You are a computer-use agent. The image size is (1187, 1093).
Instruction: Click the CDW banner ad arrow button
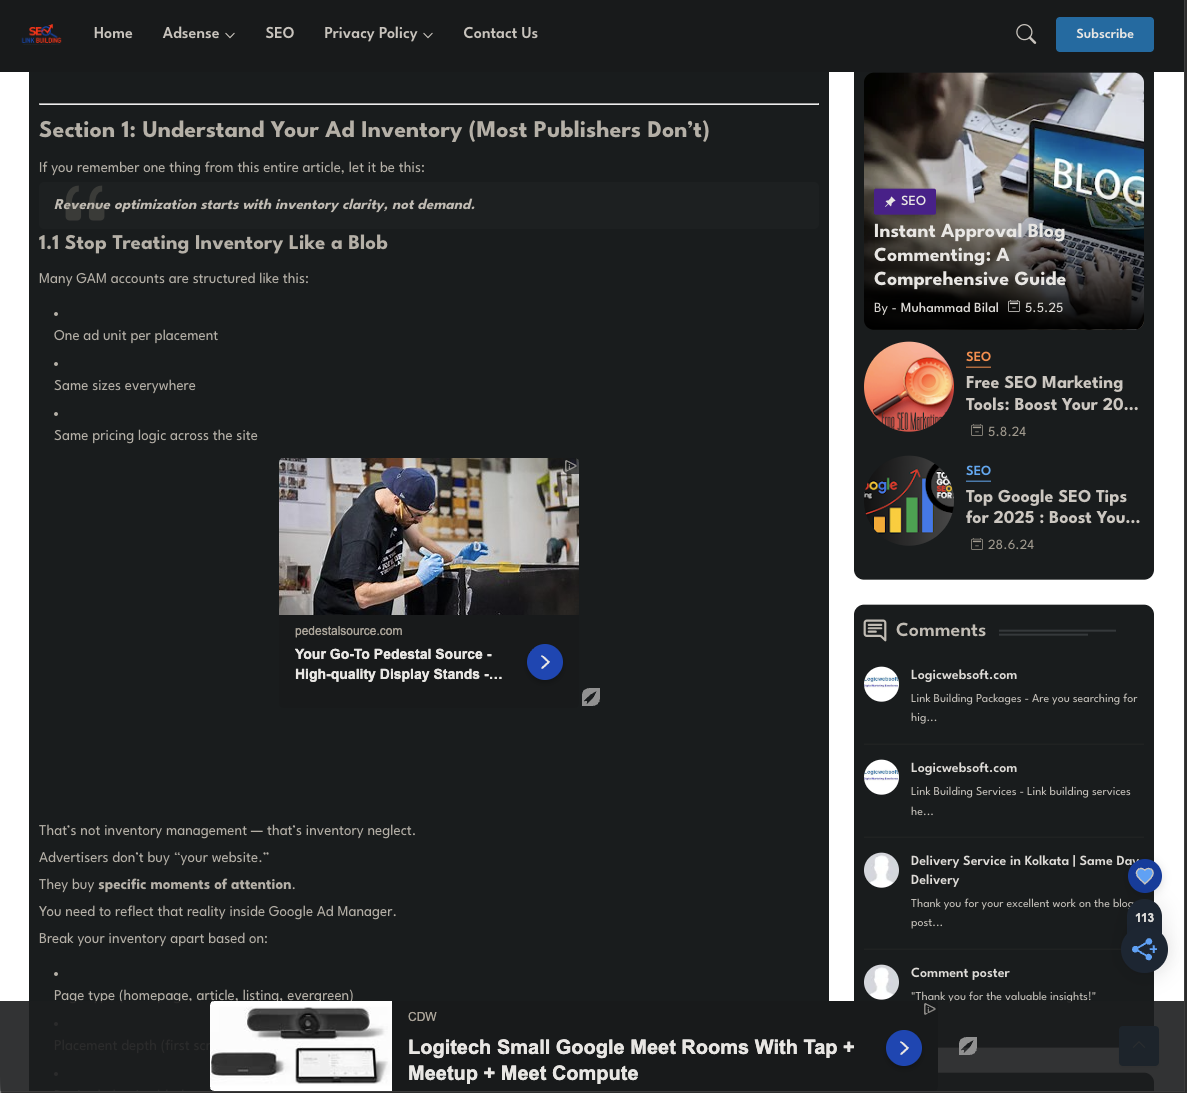pos(903,1048)
